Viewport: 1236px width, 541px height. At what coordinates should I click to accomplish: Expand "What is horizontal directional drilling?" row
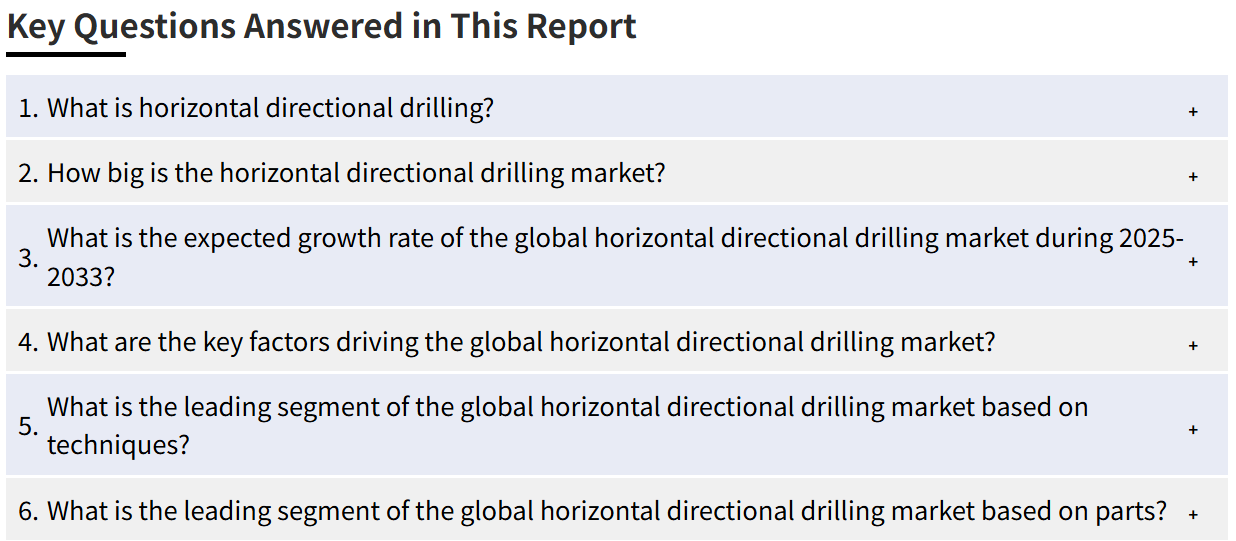617,107
